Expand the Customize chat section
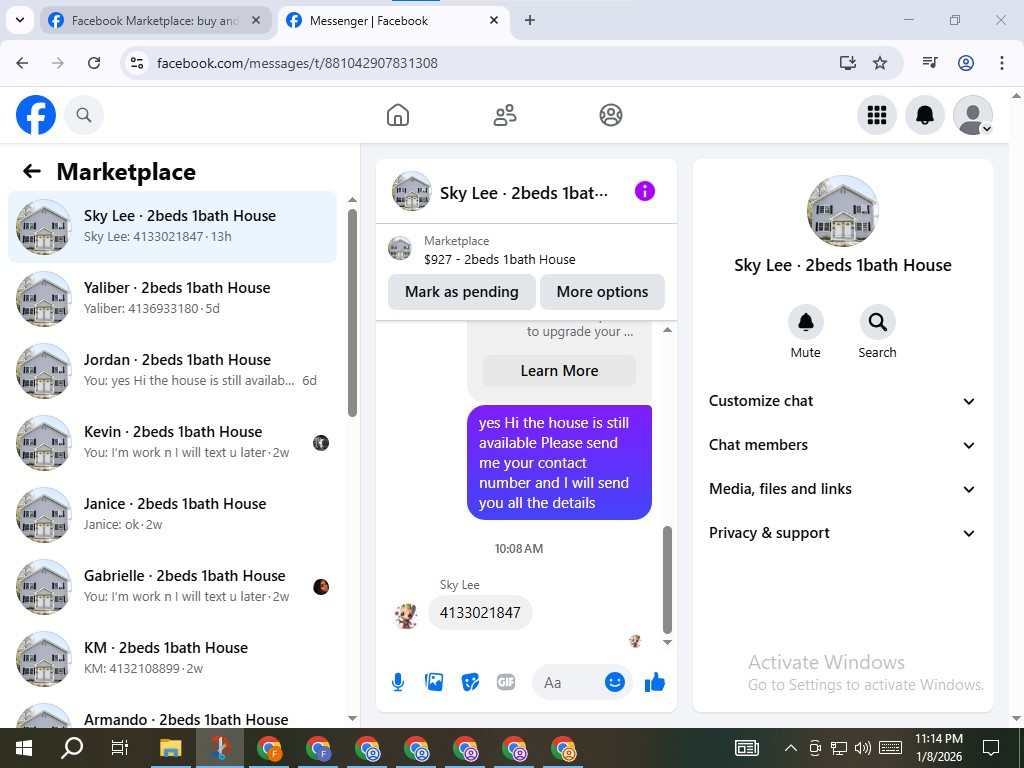The image size is (1024, 768). click(x=842, y=401)
